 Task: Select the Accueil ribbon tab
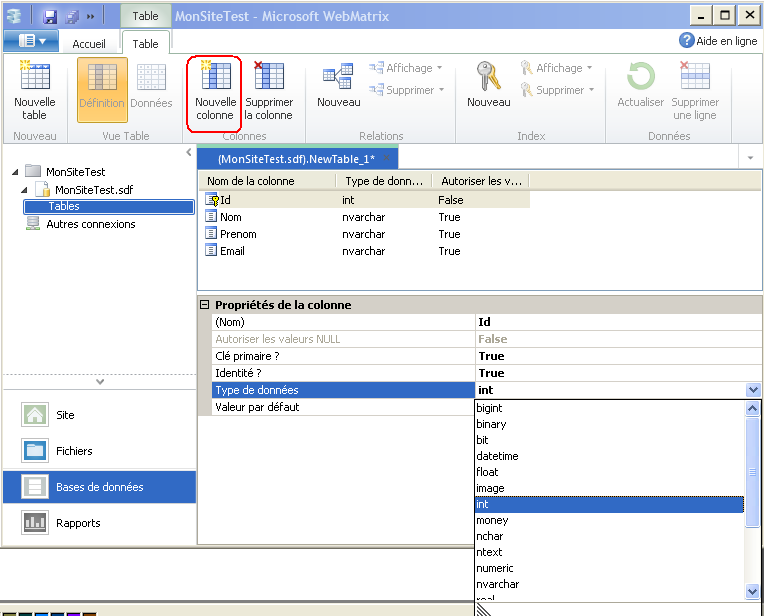point(89,43)
